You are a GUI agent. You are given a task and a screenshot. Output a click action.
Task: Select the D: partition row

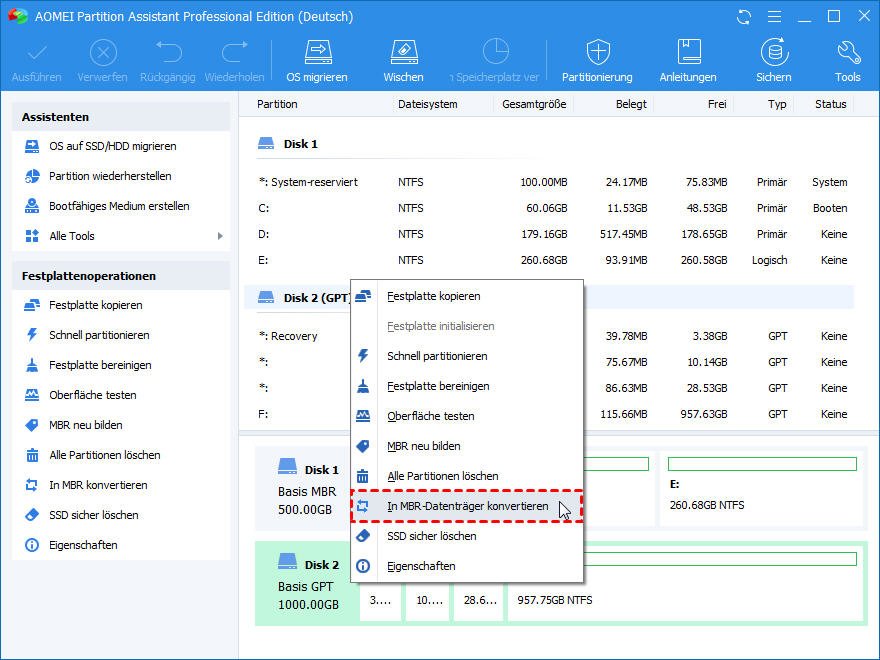tap(549, 234)
